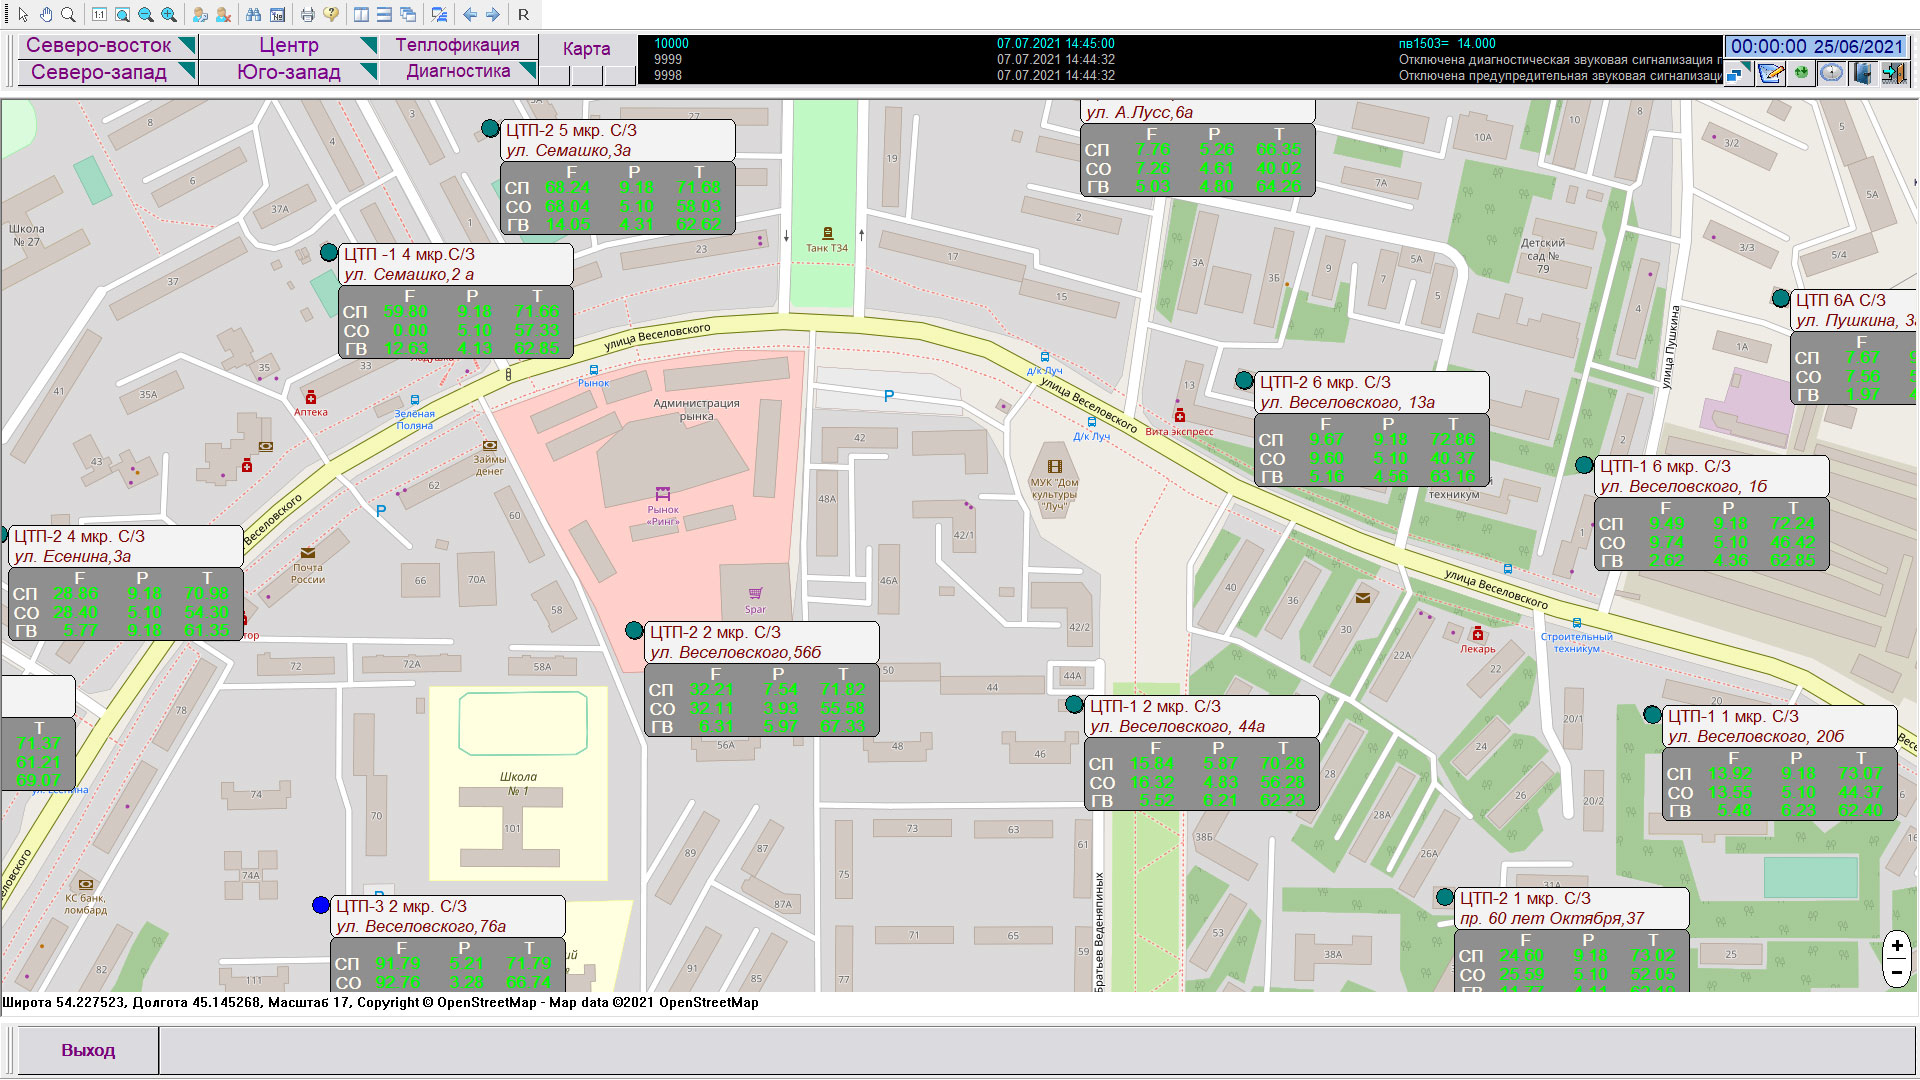
Task: Switch to the Карта view
Action: point(587,48)
